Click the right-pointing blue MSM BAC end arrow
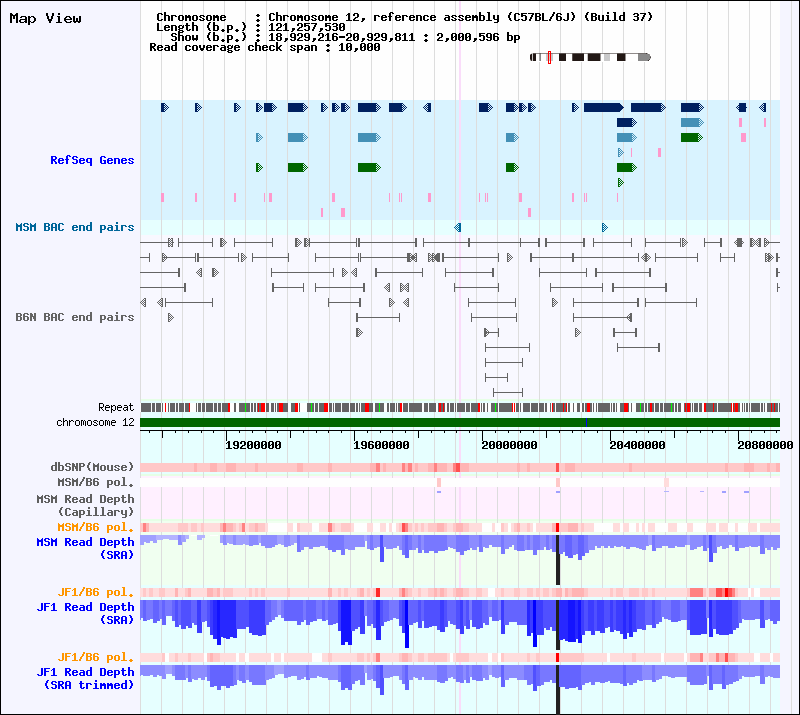Screen dimensions: 800x715 (605, 227)
